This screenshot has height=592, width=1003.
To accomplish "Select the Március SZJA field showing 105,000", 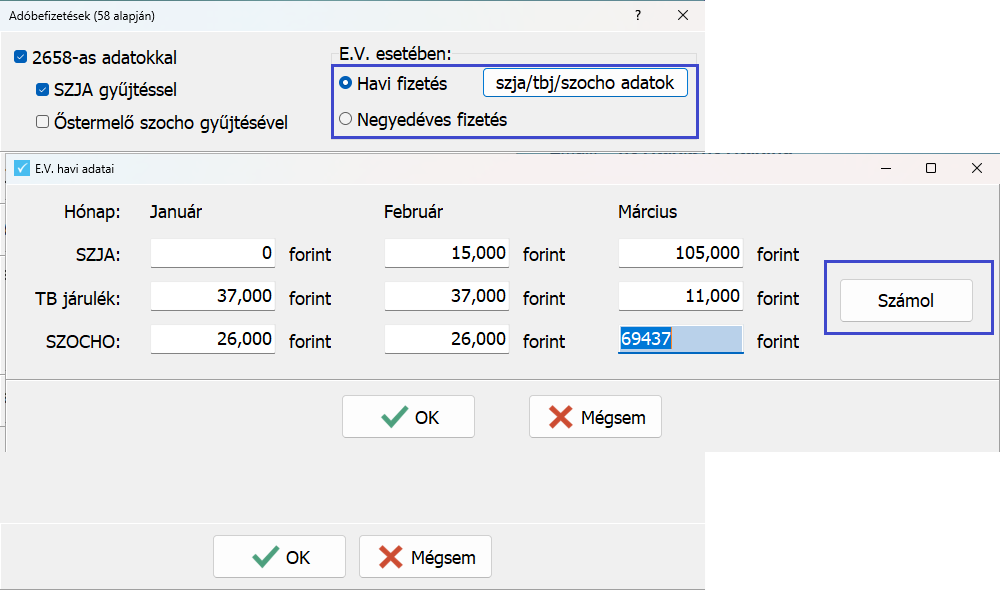I will coord(680,254).
